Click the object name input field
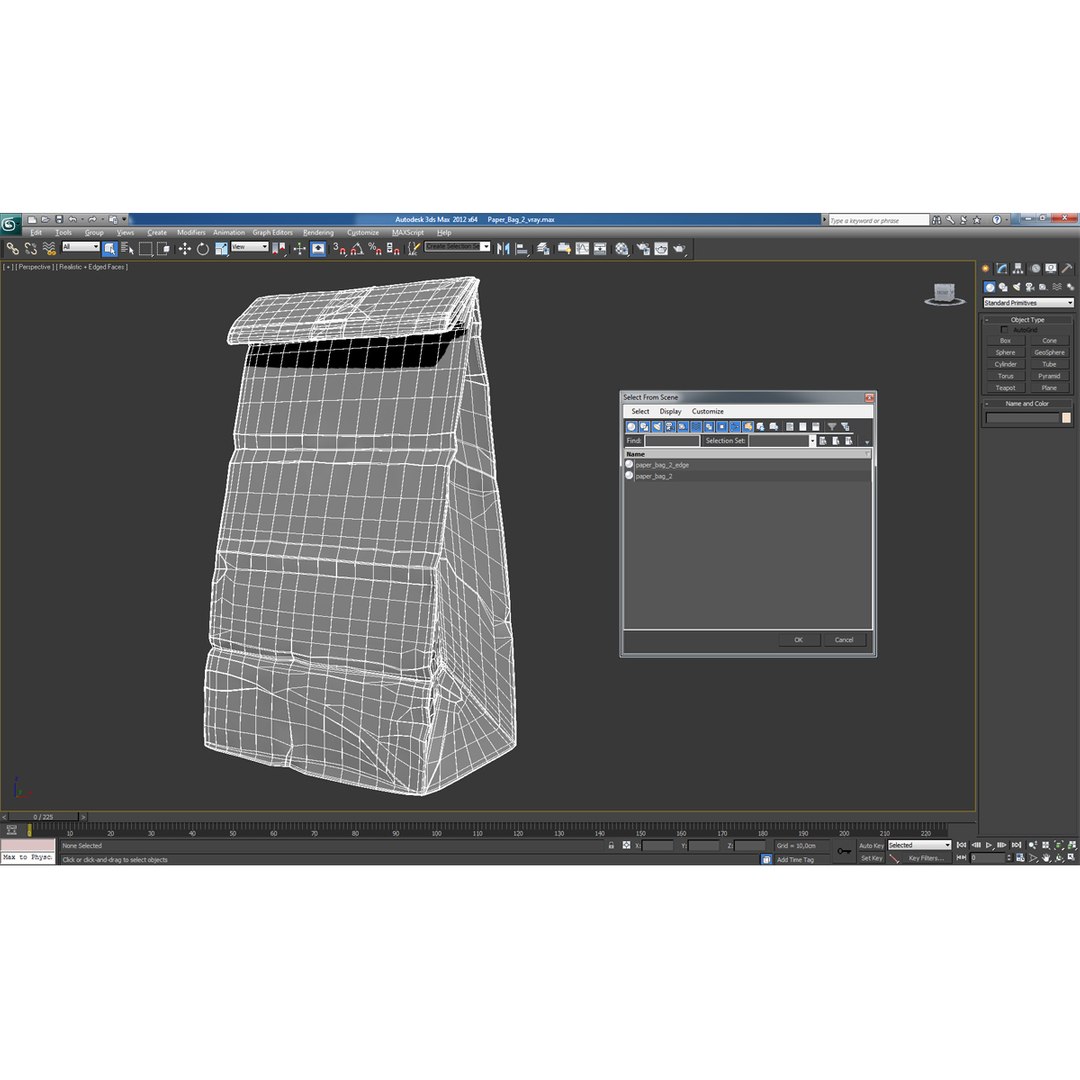Screen dimensions: 1080x1080 (x=1022, y=418)
